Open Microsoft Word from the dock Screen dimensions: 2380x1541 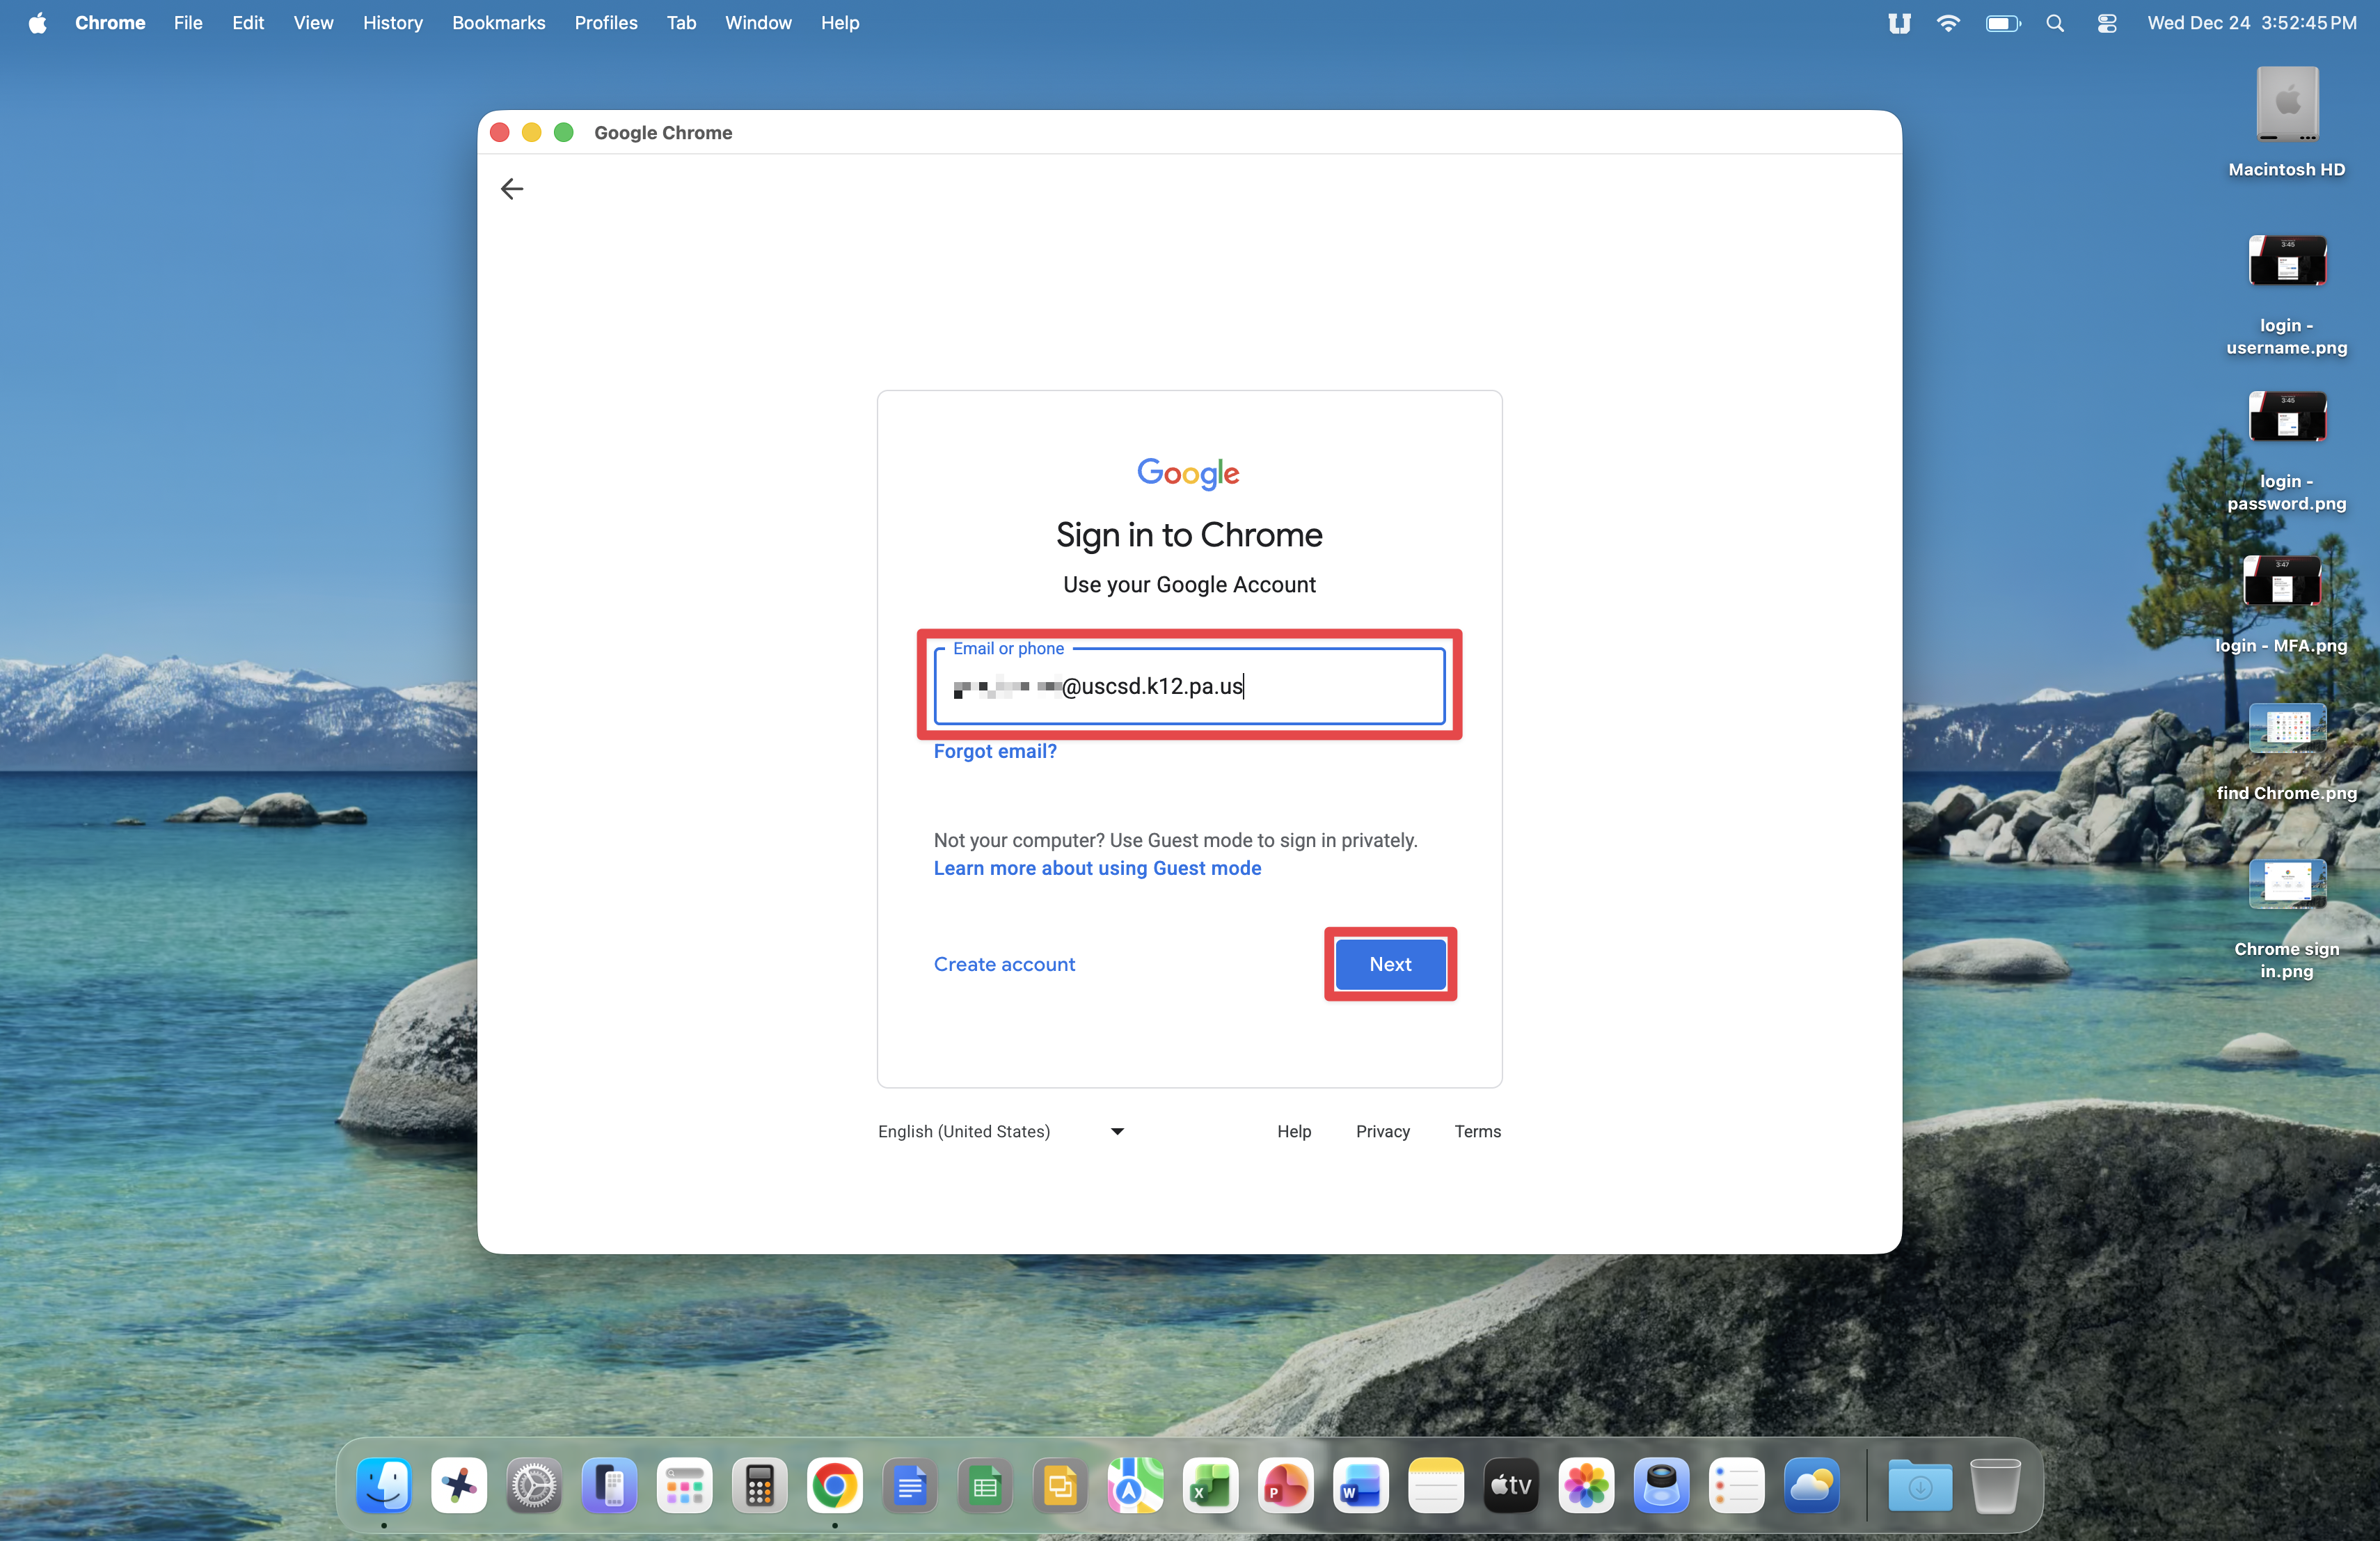pos(1360,1486)
